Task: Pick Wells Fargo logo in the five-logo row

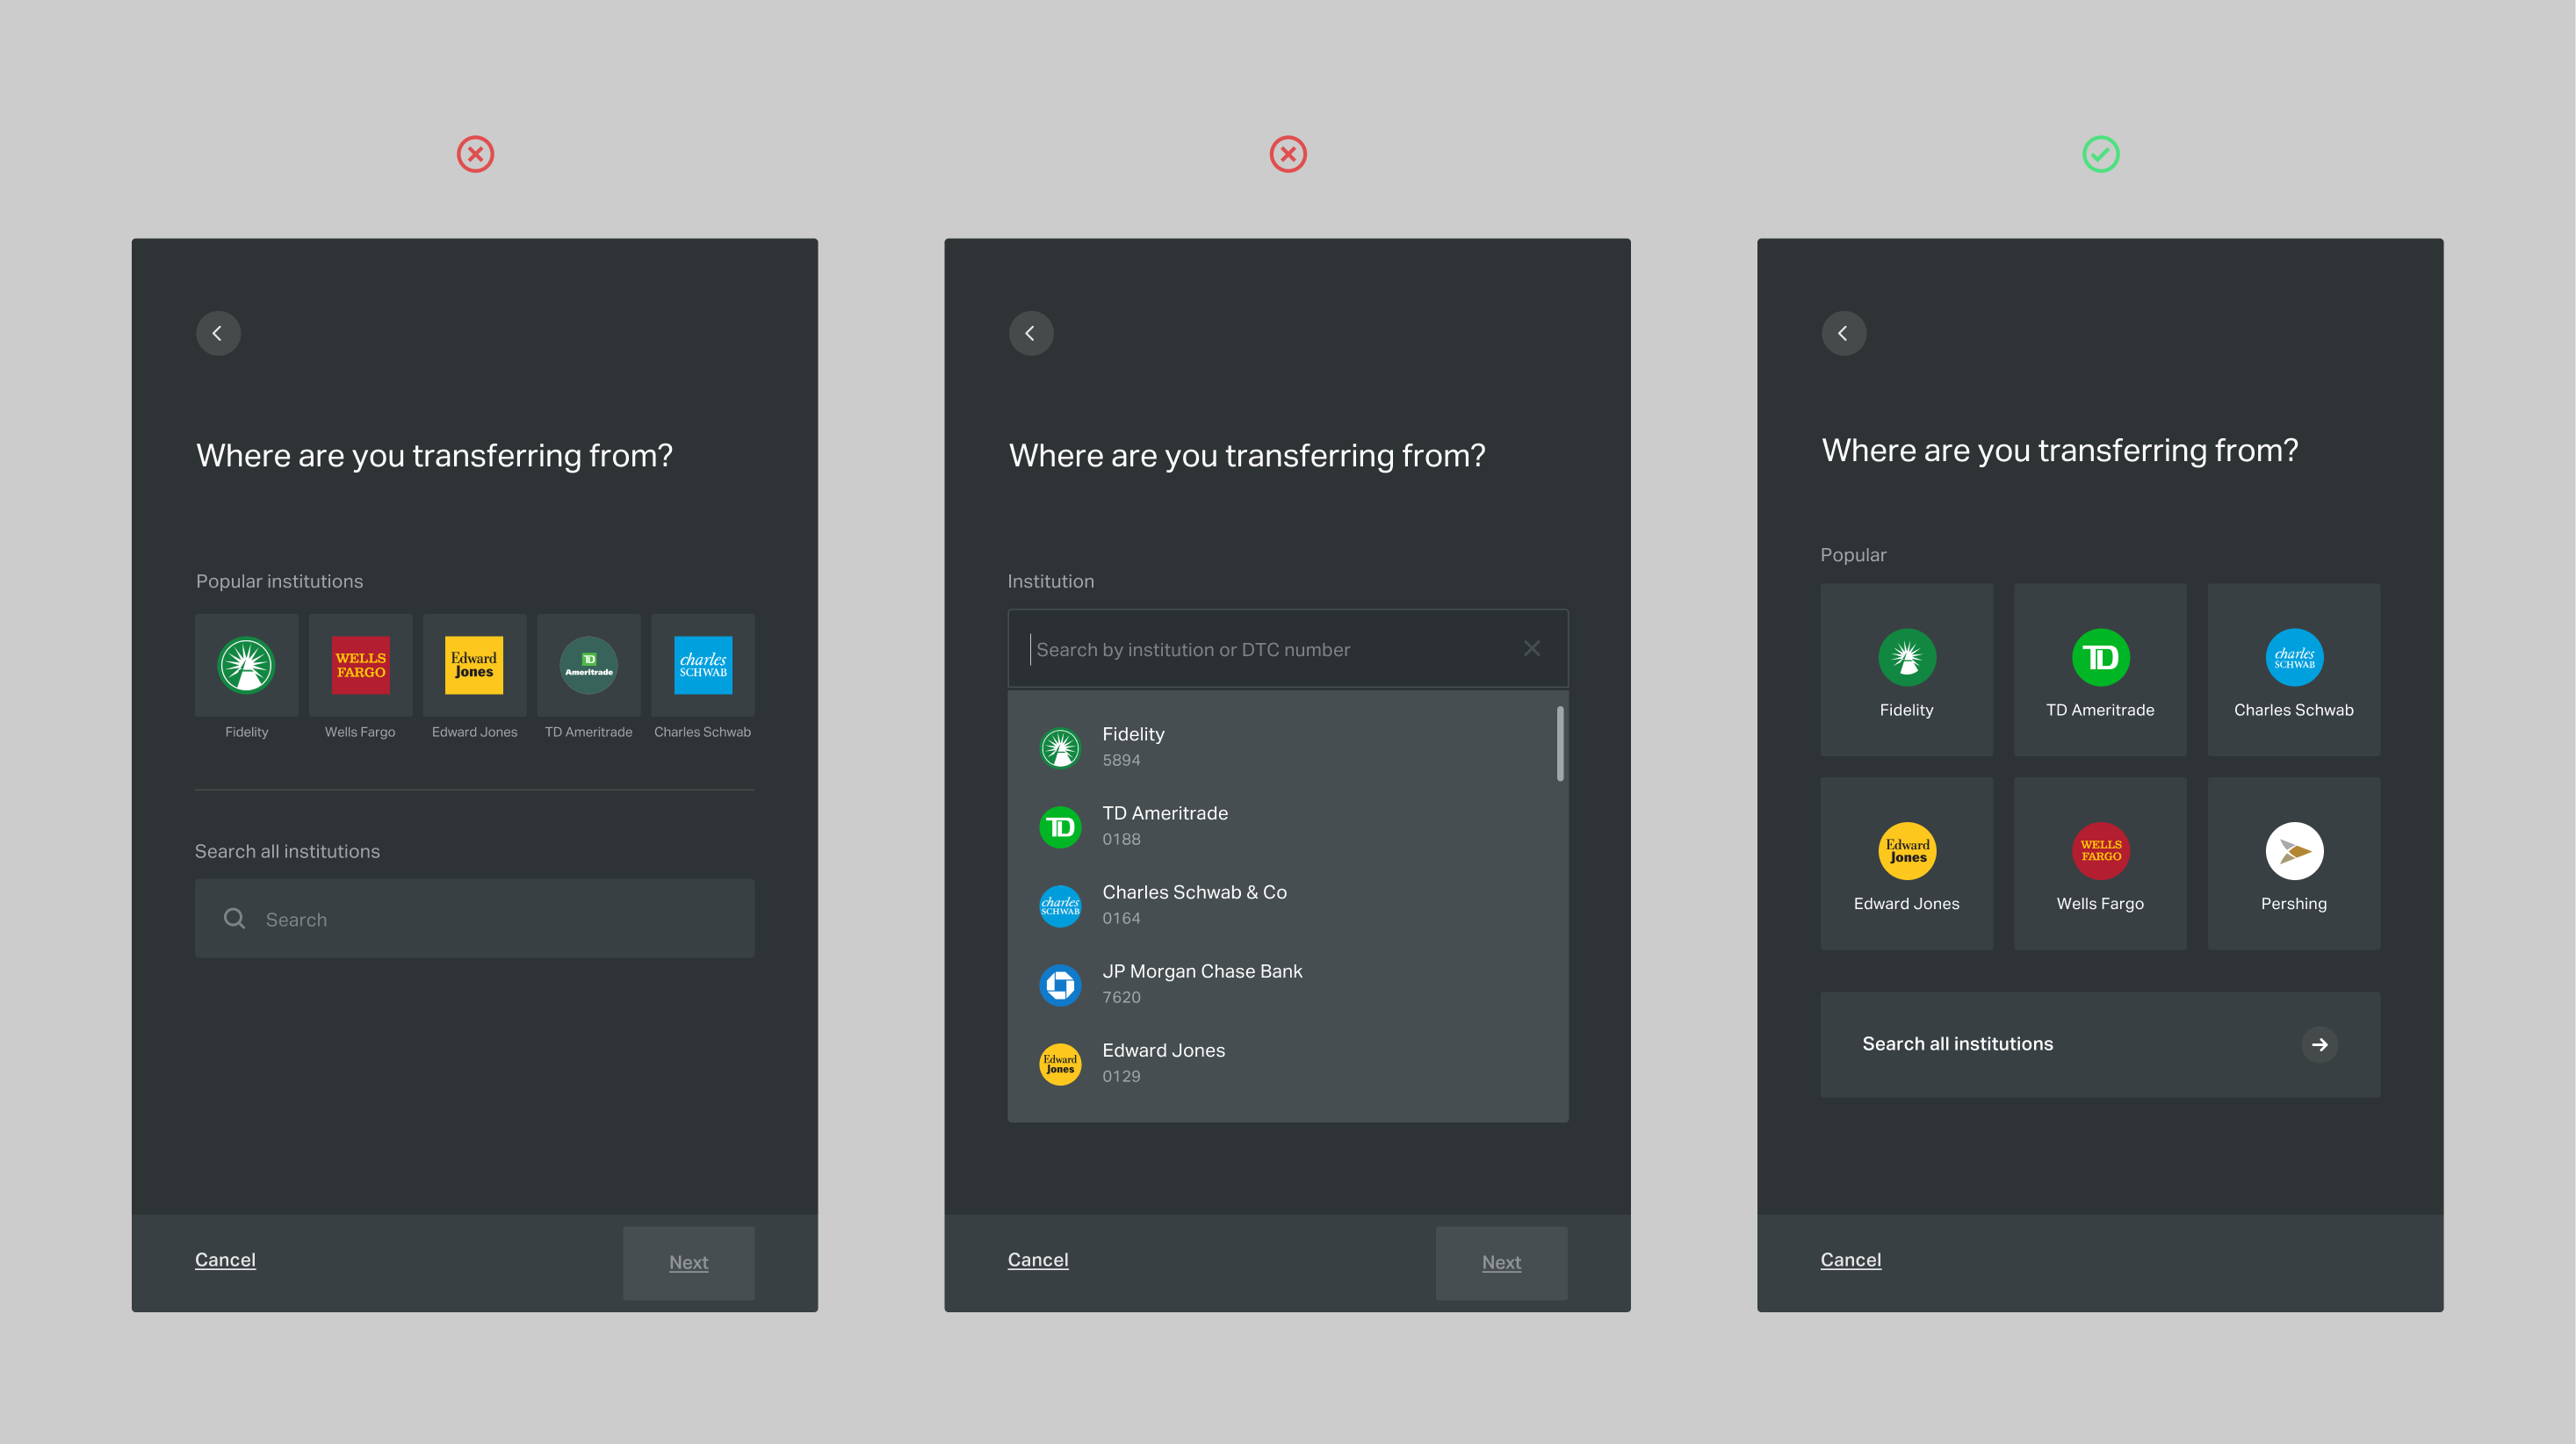Action: (x=360, y=665)
